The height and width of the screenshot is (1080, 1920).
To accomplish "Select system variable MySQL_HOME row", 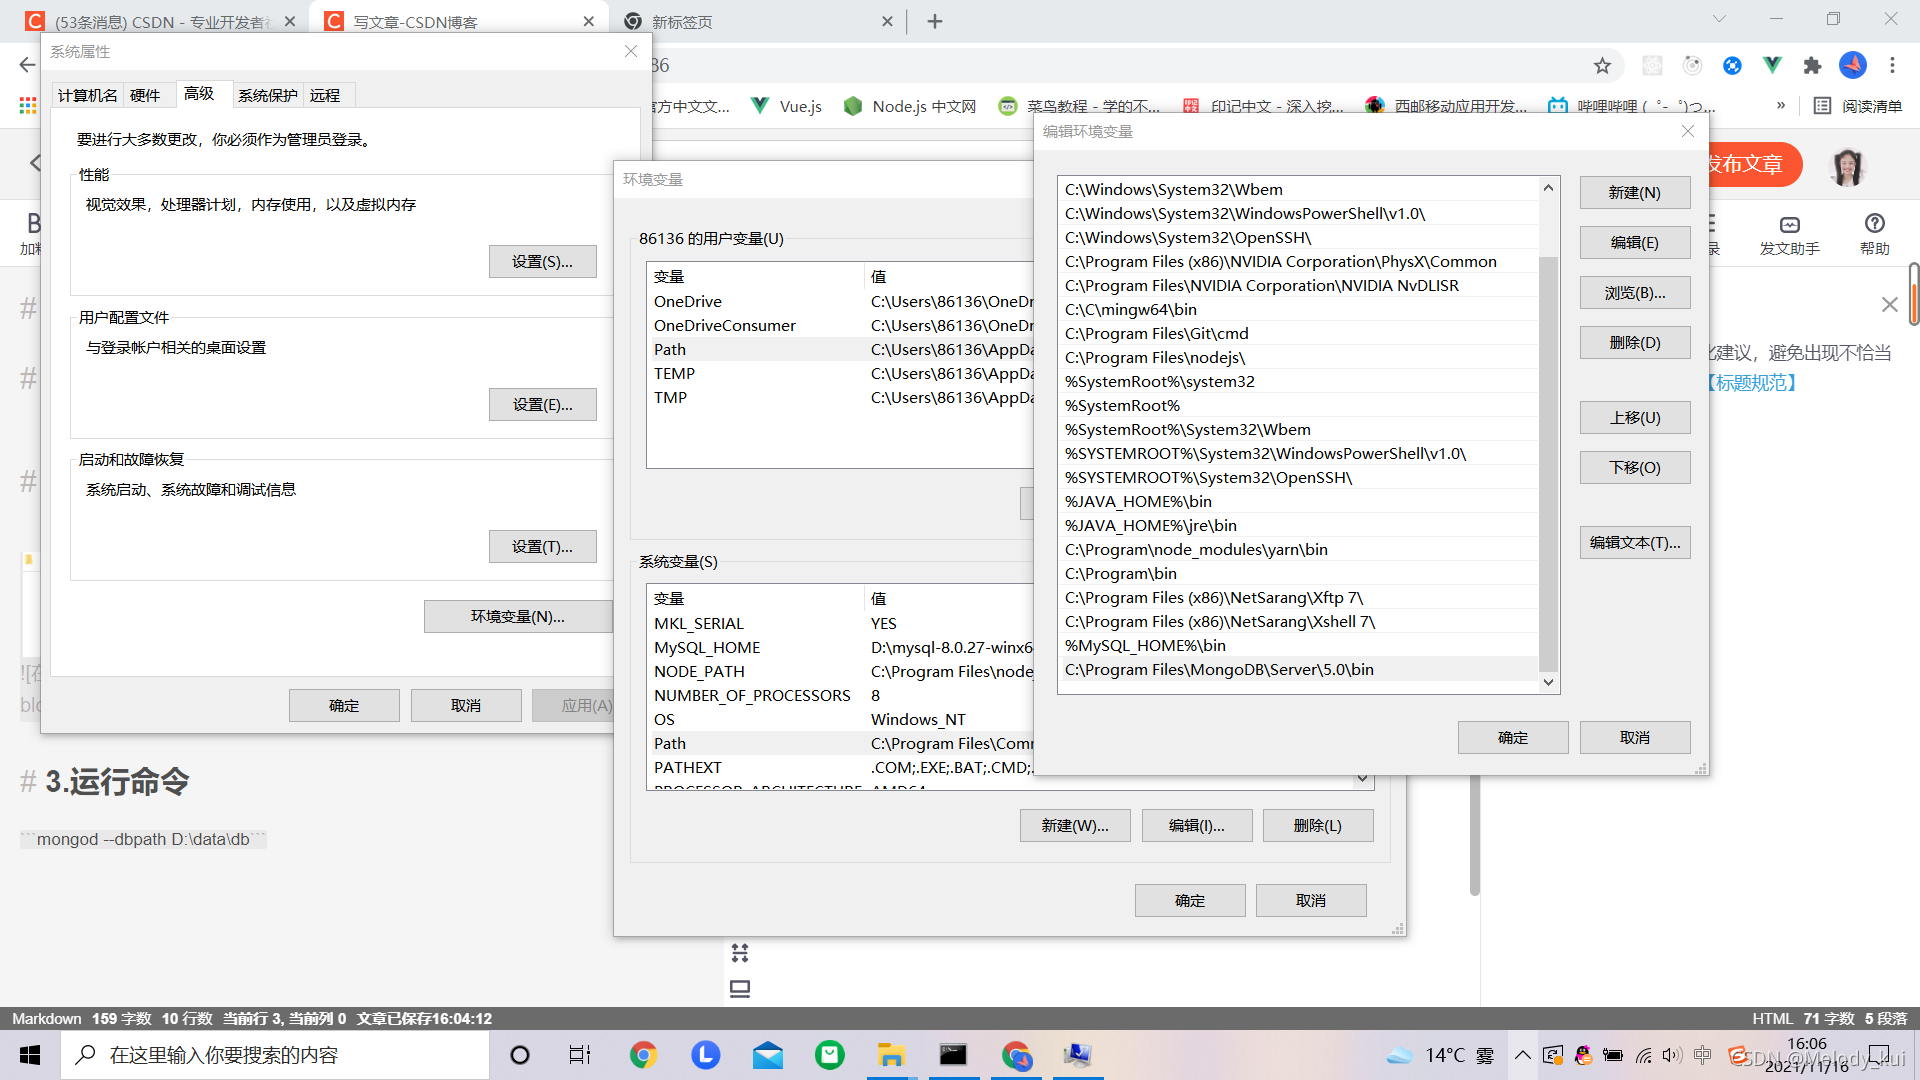I will point(840,648).
